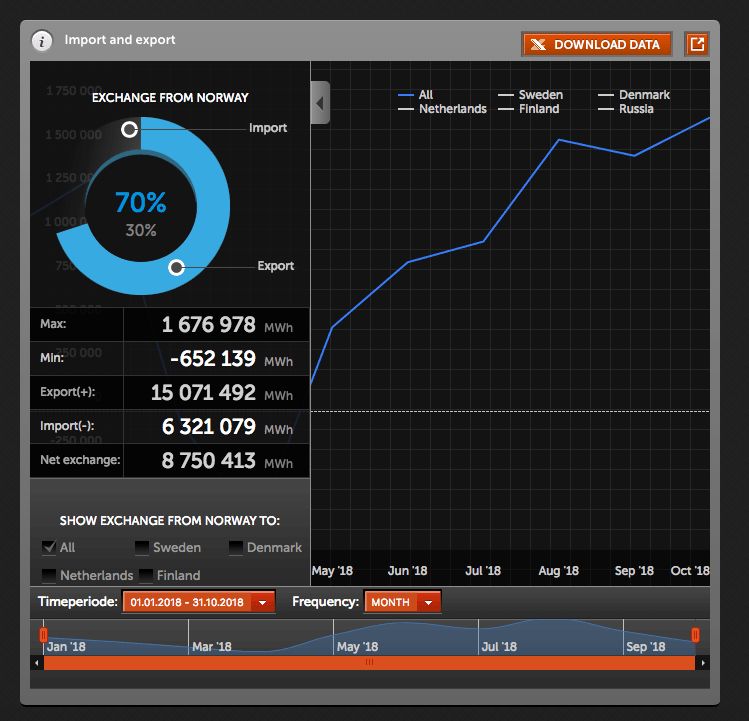
Task: Open the Frequency MONTH dropdown
Action: 429,603
